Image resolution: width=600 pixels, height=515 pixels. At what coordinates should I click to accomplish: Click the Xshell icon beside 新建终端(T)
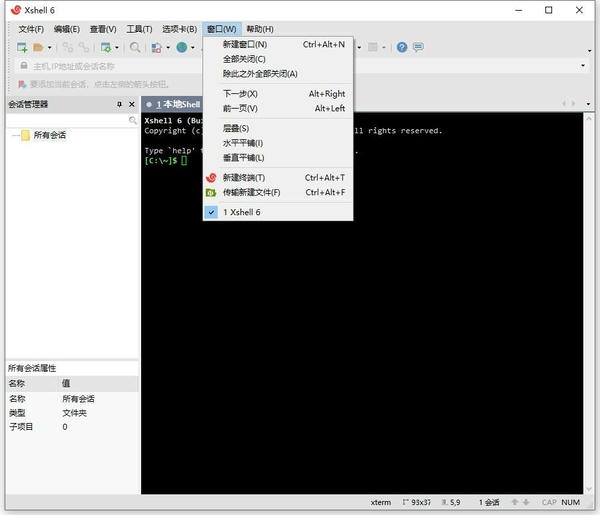click(211, 178)
